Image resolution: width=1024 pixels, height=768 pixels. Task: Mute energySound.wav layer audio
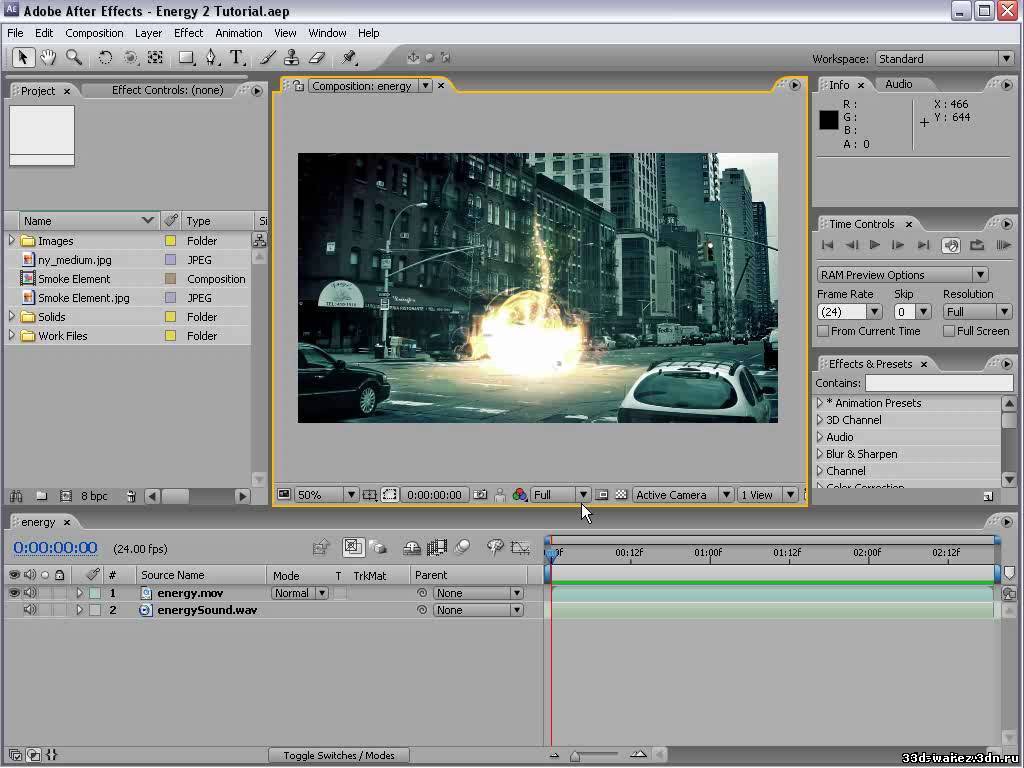pyautogui.click(x=30, y=610)
